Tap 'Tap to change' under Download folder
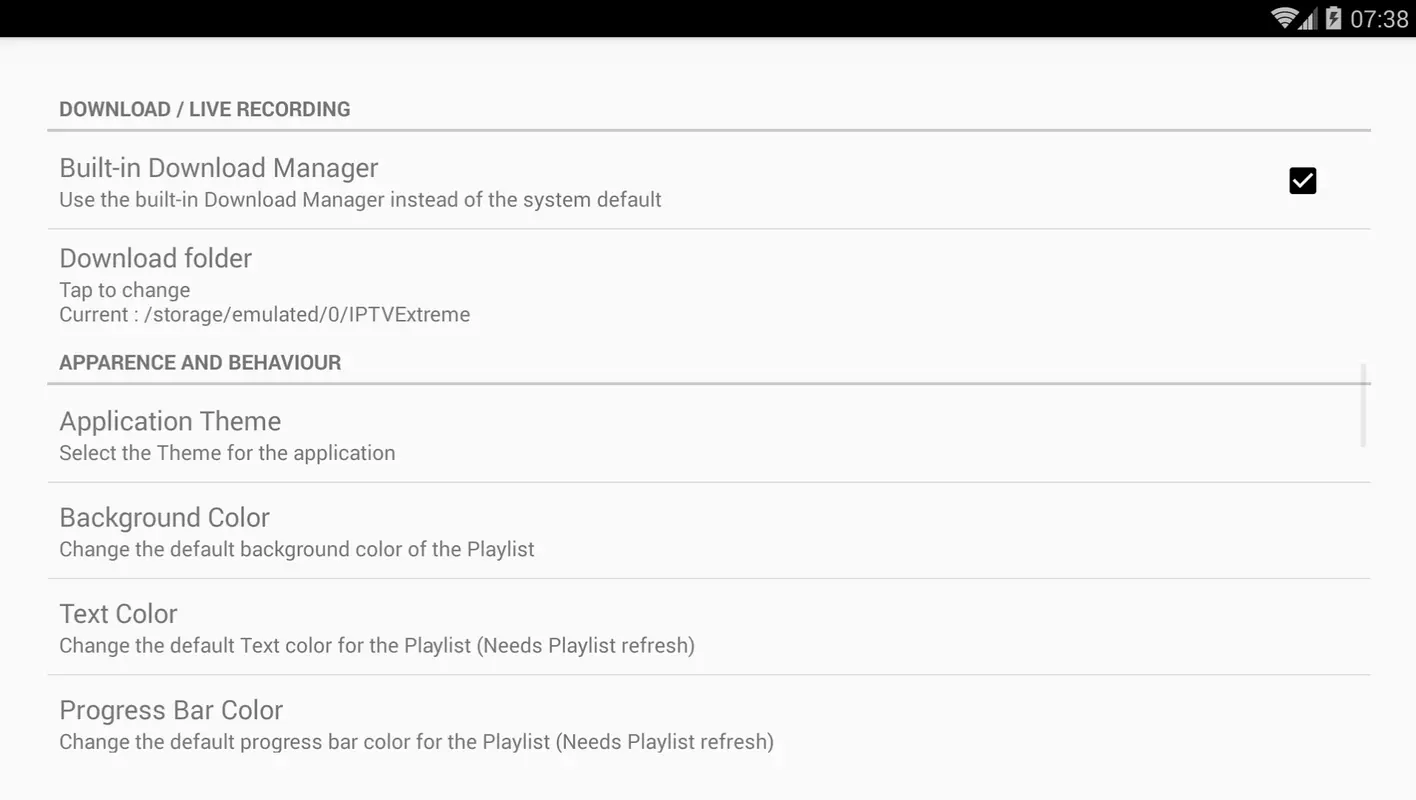This screenshot has height=800, width=1416. 125,290
